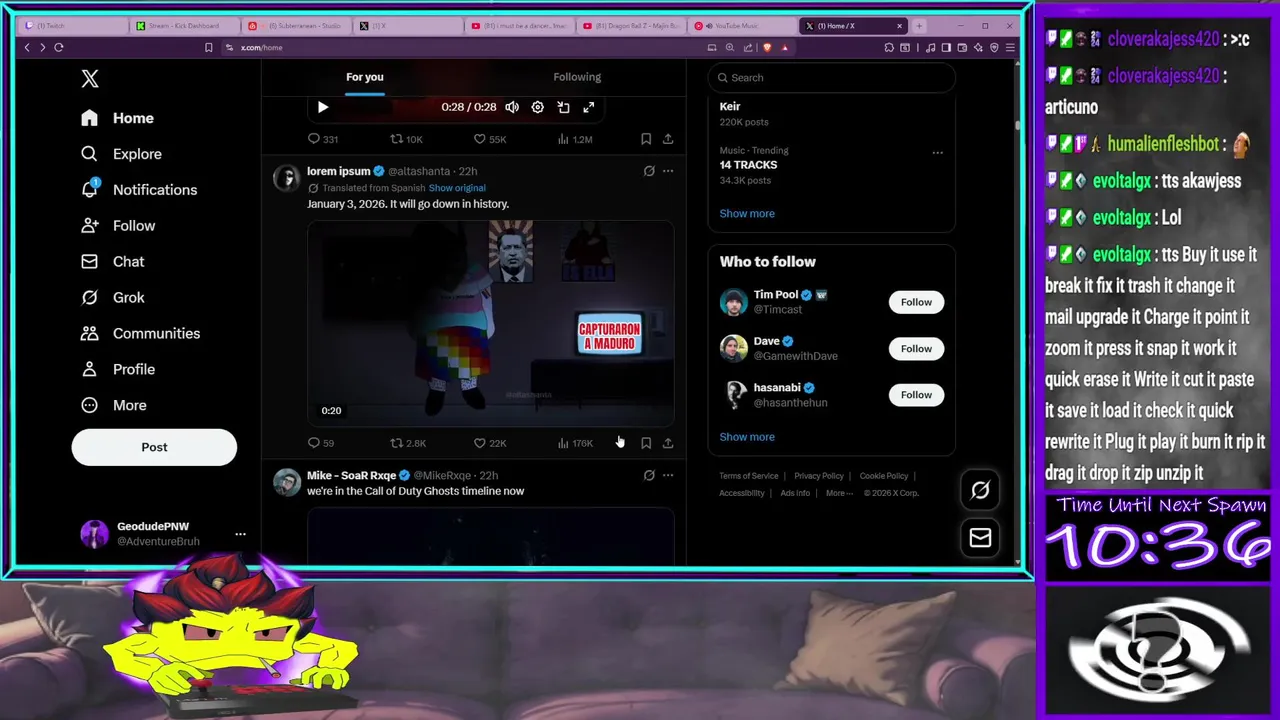Share the post with 1.2M views
This screenshot has height=720, width=1280.
coord(668,139)
